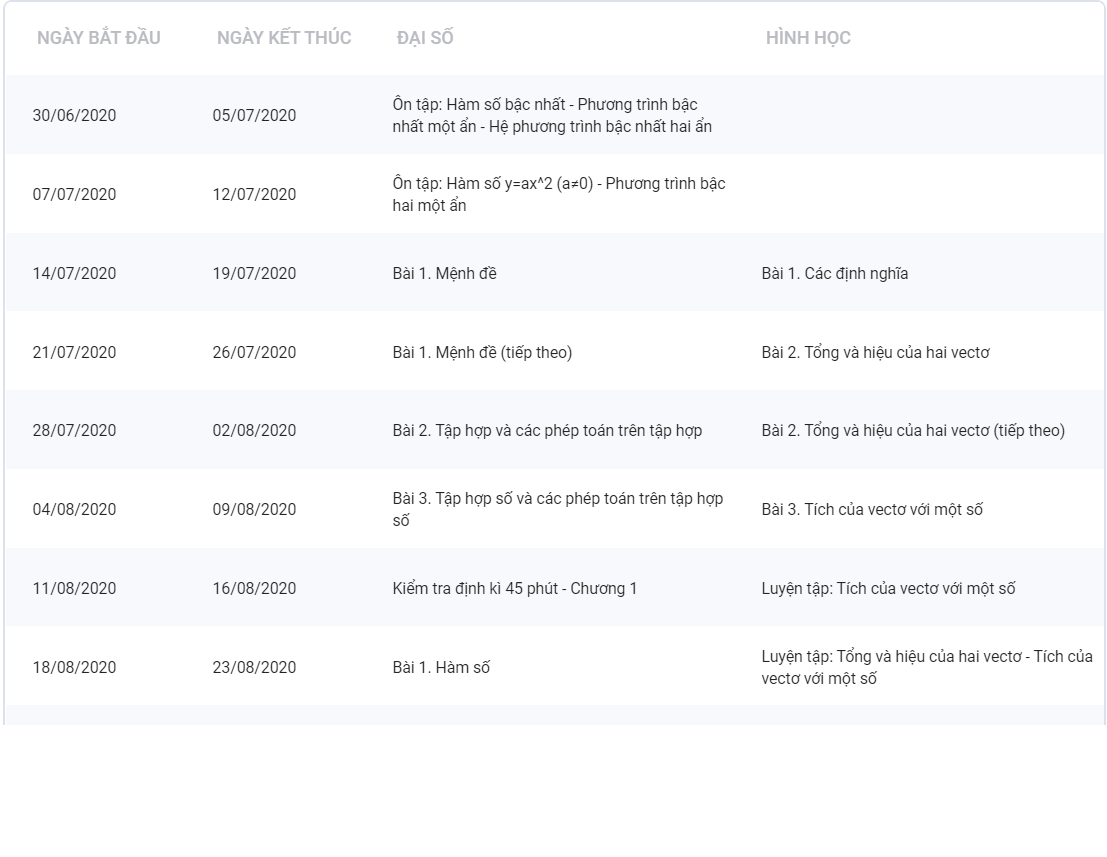Open 'Bài 3. Tích của vectơ với một số'
The height and width of the screenshot is (857, 1107).
pos(872,510)
